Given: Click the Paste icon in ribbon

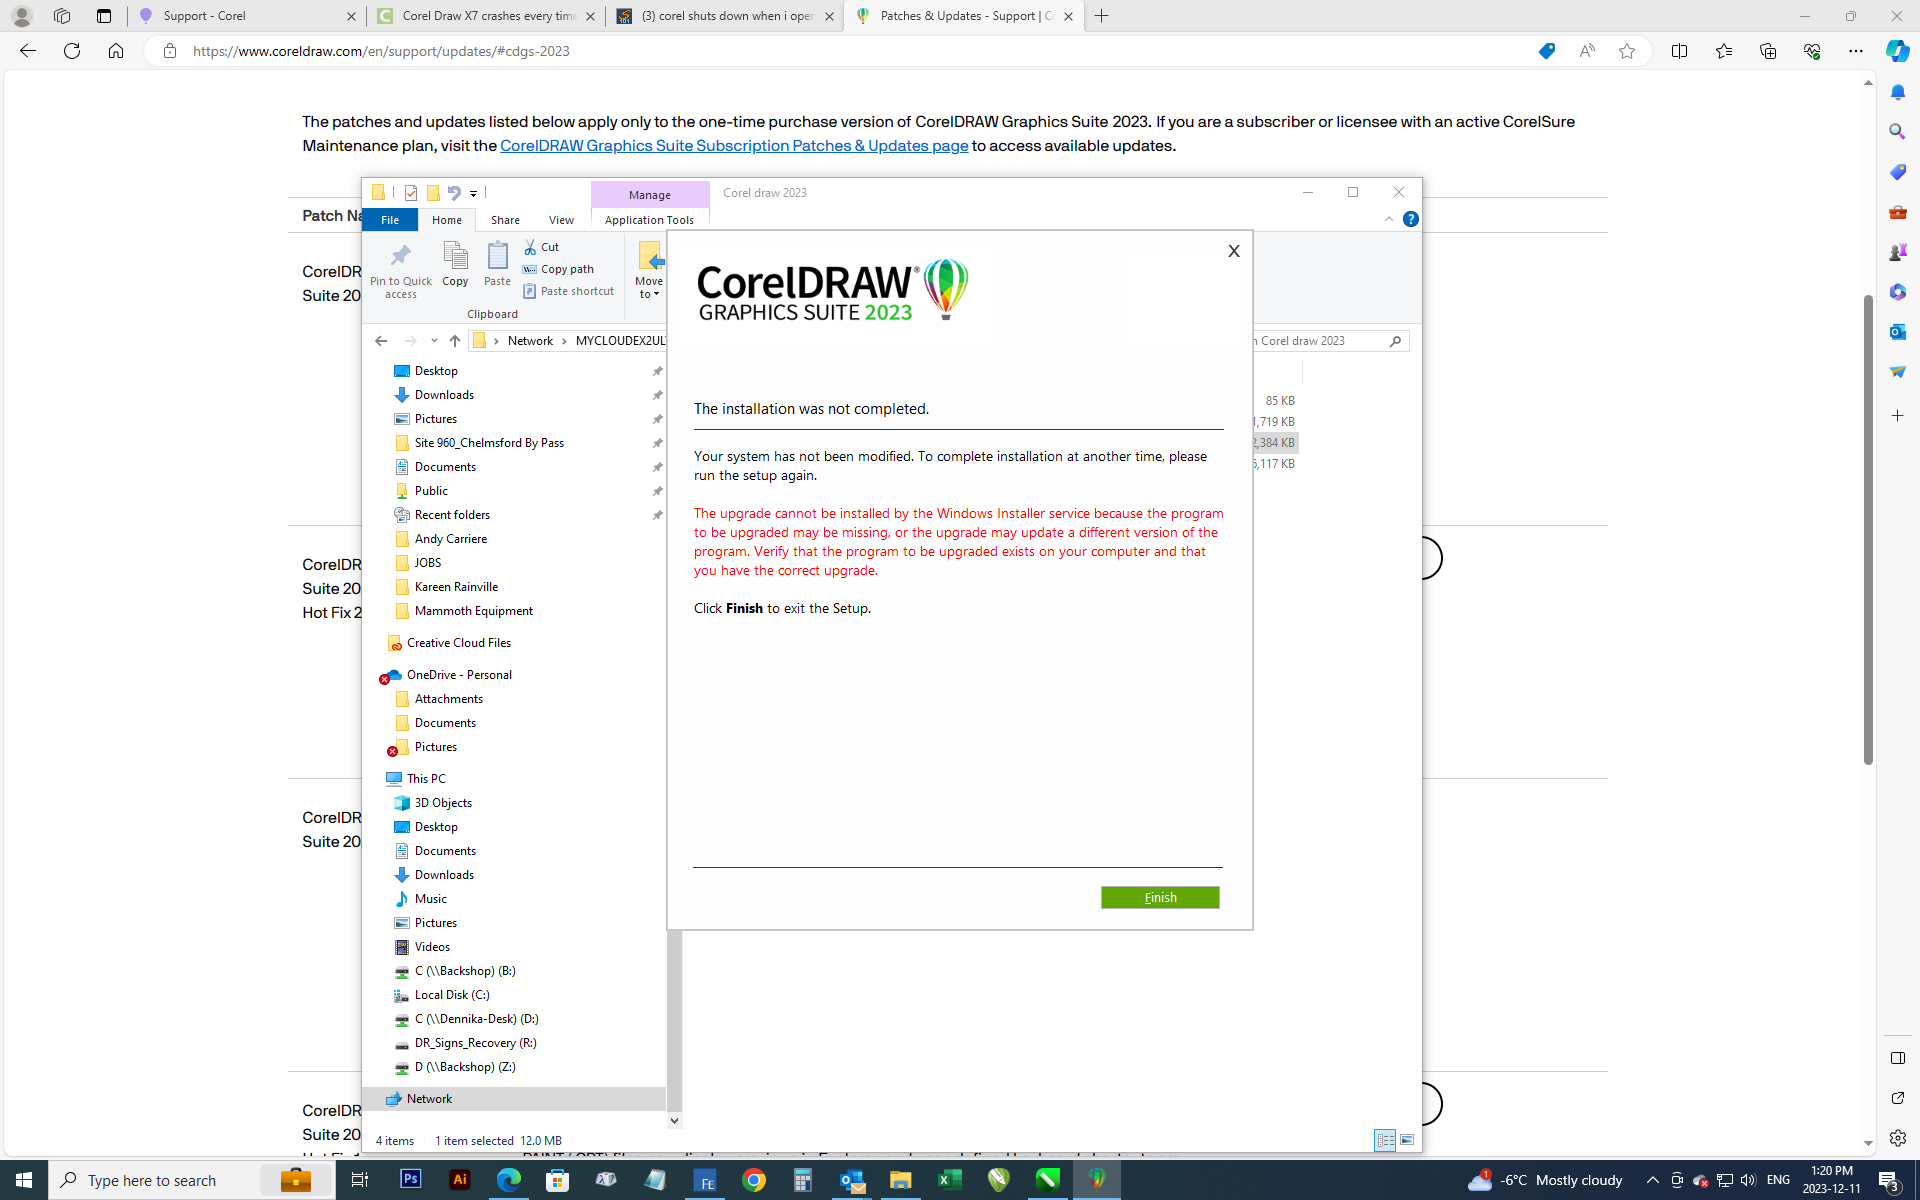Looking at the screenshot, I should click(497, 265).
